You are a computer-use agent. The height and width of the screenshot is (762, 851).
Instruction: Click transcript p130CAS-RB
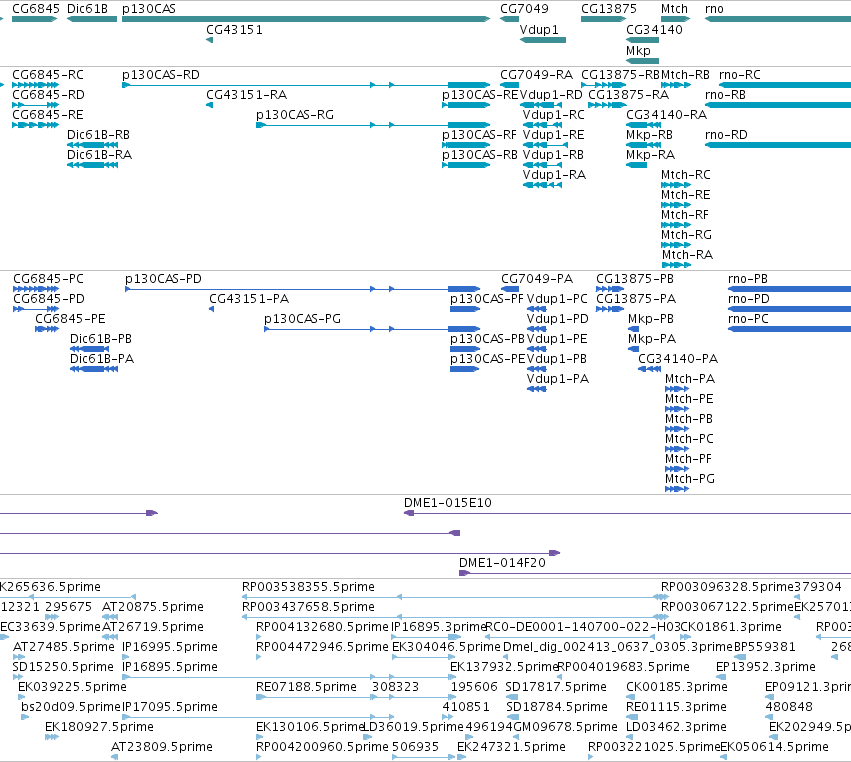(480, 155)
